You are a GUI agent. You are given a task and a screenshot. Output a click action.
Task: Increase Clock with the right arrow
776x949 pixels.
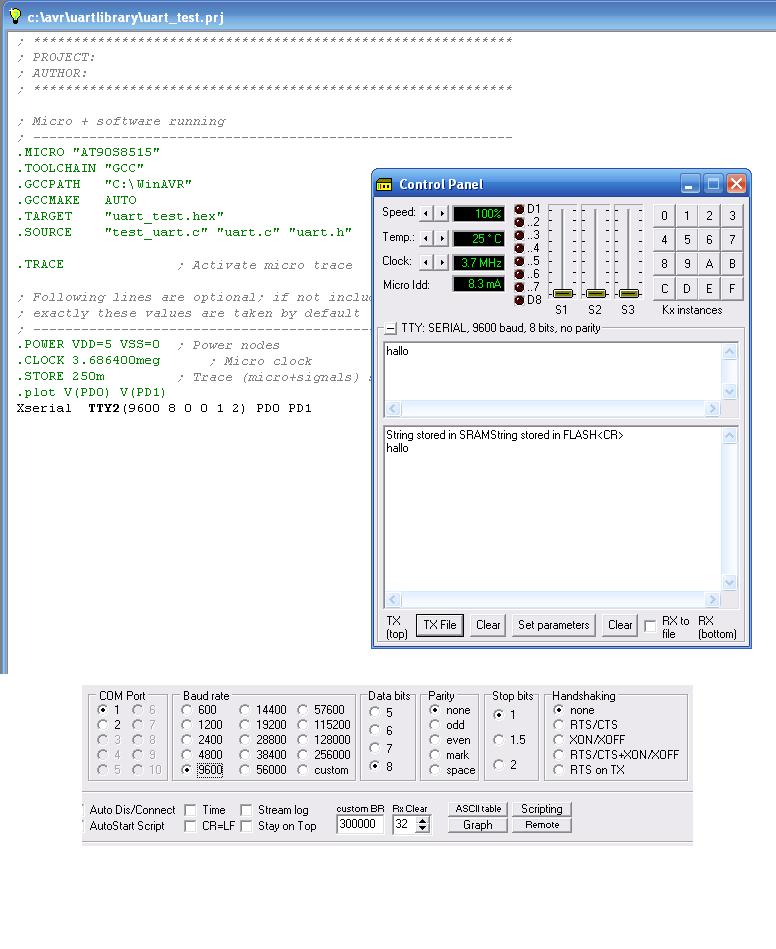tap(442, 263)
